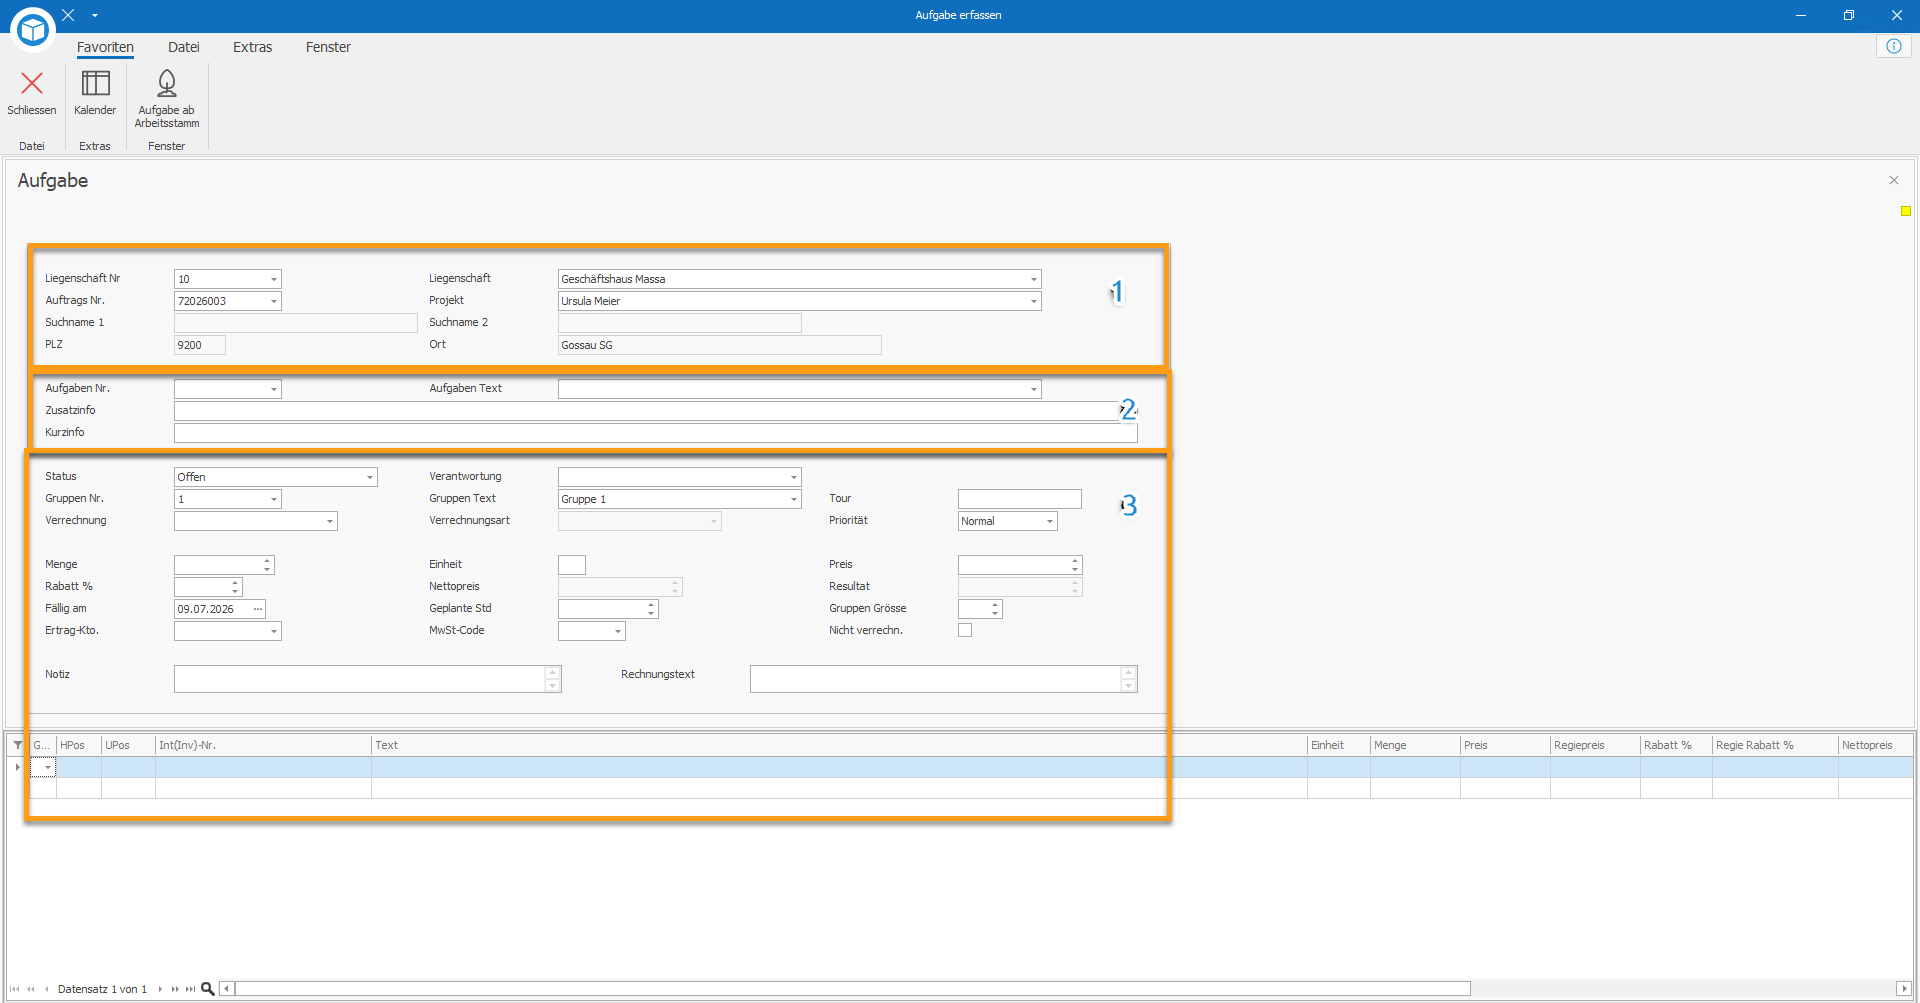Click into the Zusatzinfo field
The image size is (1920, 1003).
click(x=655, y=411)
